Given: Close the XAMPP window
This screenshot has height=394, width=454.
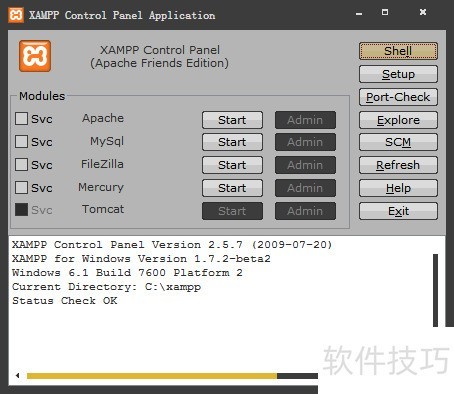Looking at the screenshot, I should coord(423,12).
